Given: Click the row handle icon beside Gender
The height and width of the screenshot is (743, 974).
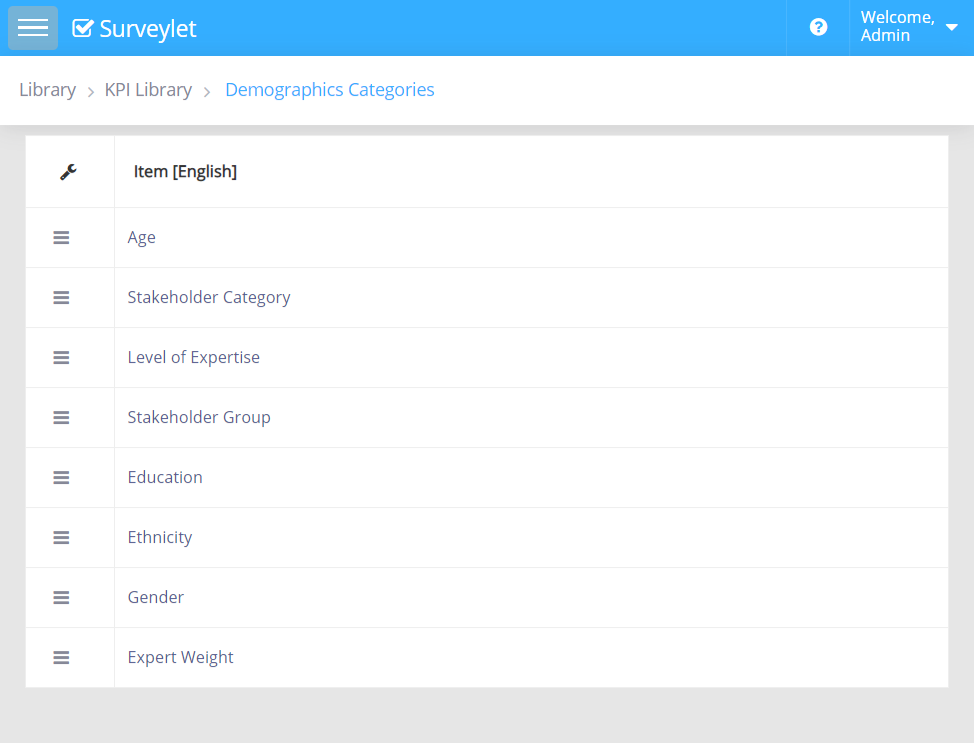Looking at the screenshot, I should [x=61, y=598].
